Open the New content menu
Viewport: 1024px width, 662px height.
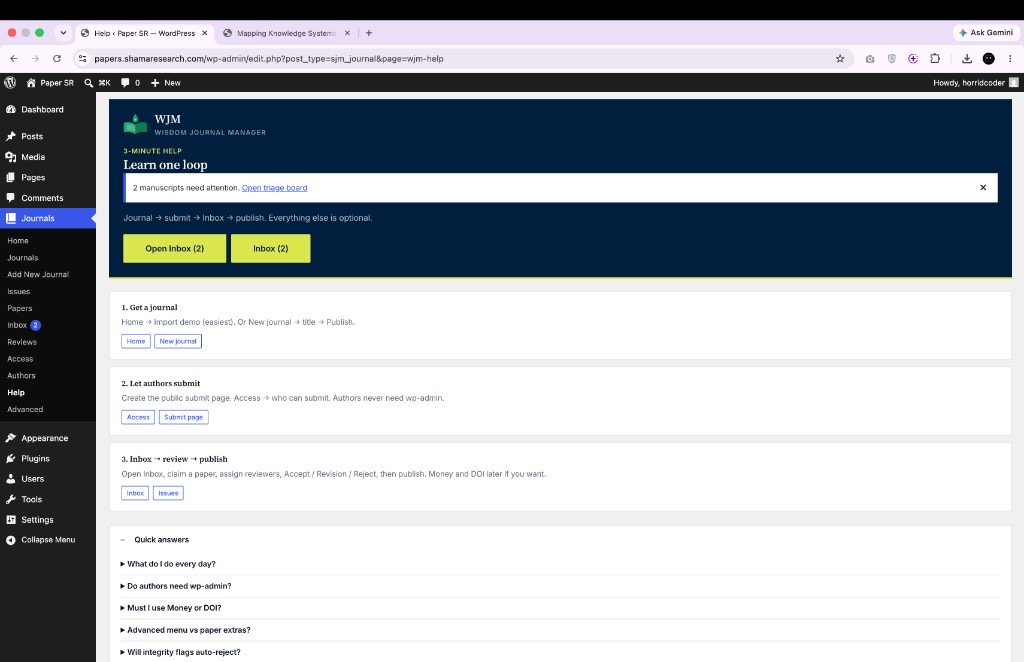tap(165, 83)
